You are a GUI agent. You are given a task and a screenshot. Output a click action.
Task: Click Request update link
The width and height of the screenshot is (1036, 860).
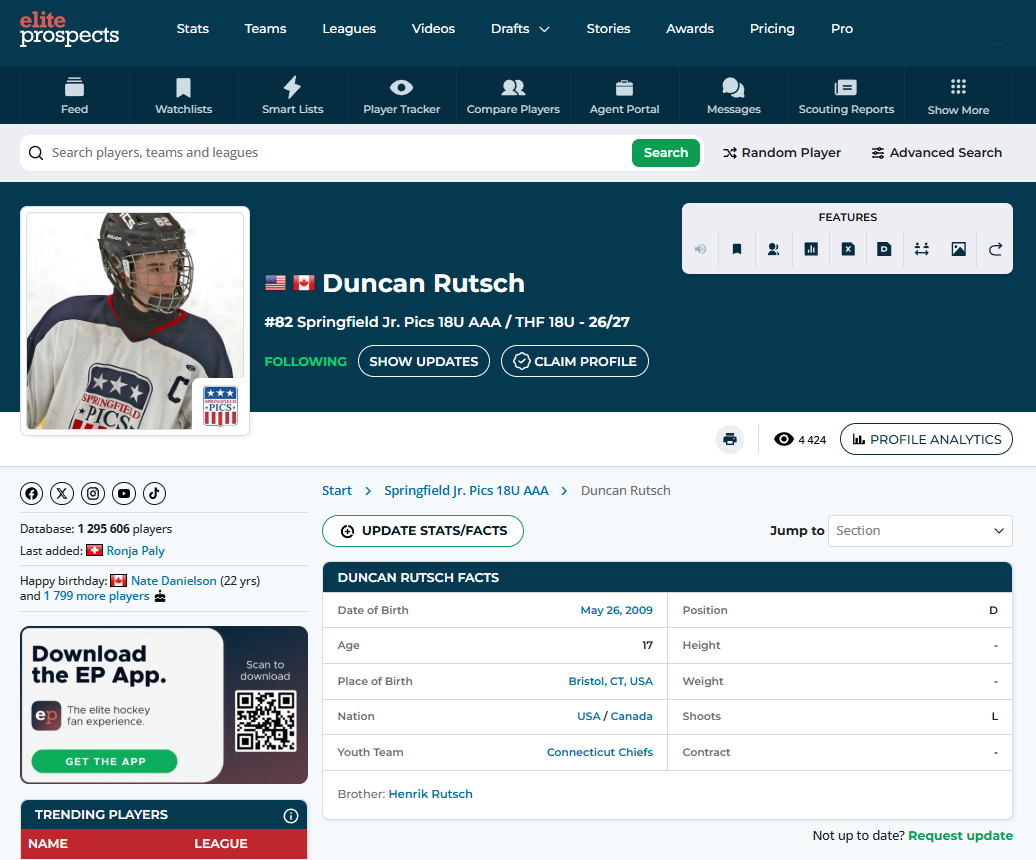(x=961, y=835)
